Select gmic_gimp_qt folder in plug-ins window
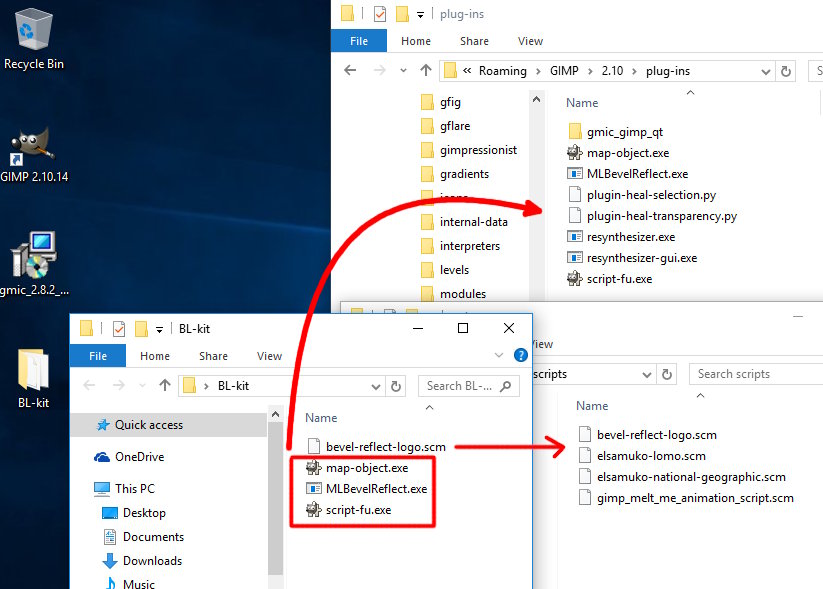The image size is (823, 589). tap(616, 132)
